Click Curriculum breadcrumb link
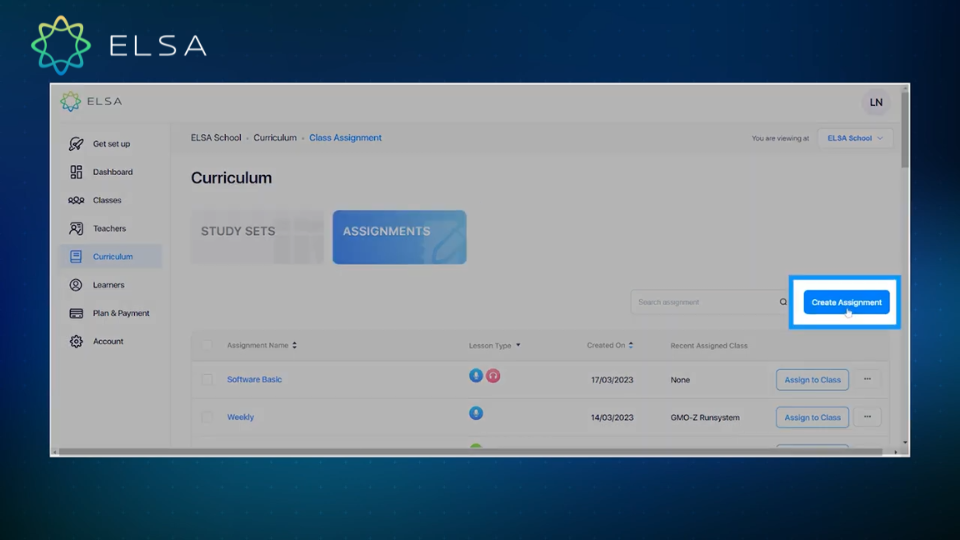The height and width of the screenshot is (540, 960). 275,138
